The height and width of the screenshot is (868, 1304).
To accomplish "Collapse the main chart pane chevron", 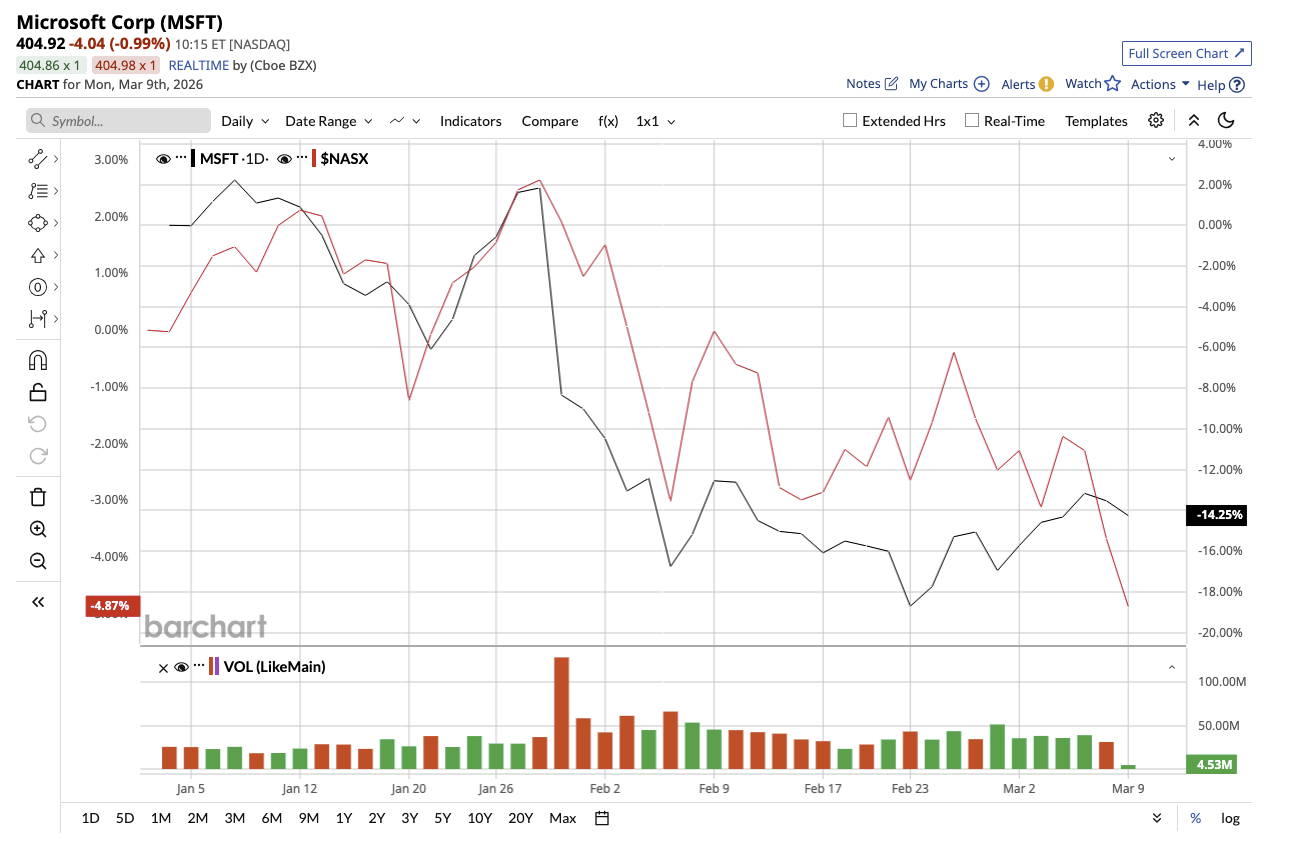I will (x=1172, y=158).
